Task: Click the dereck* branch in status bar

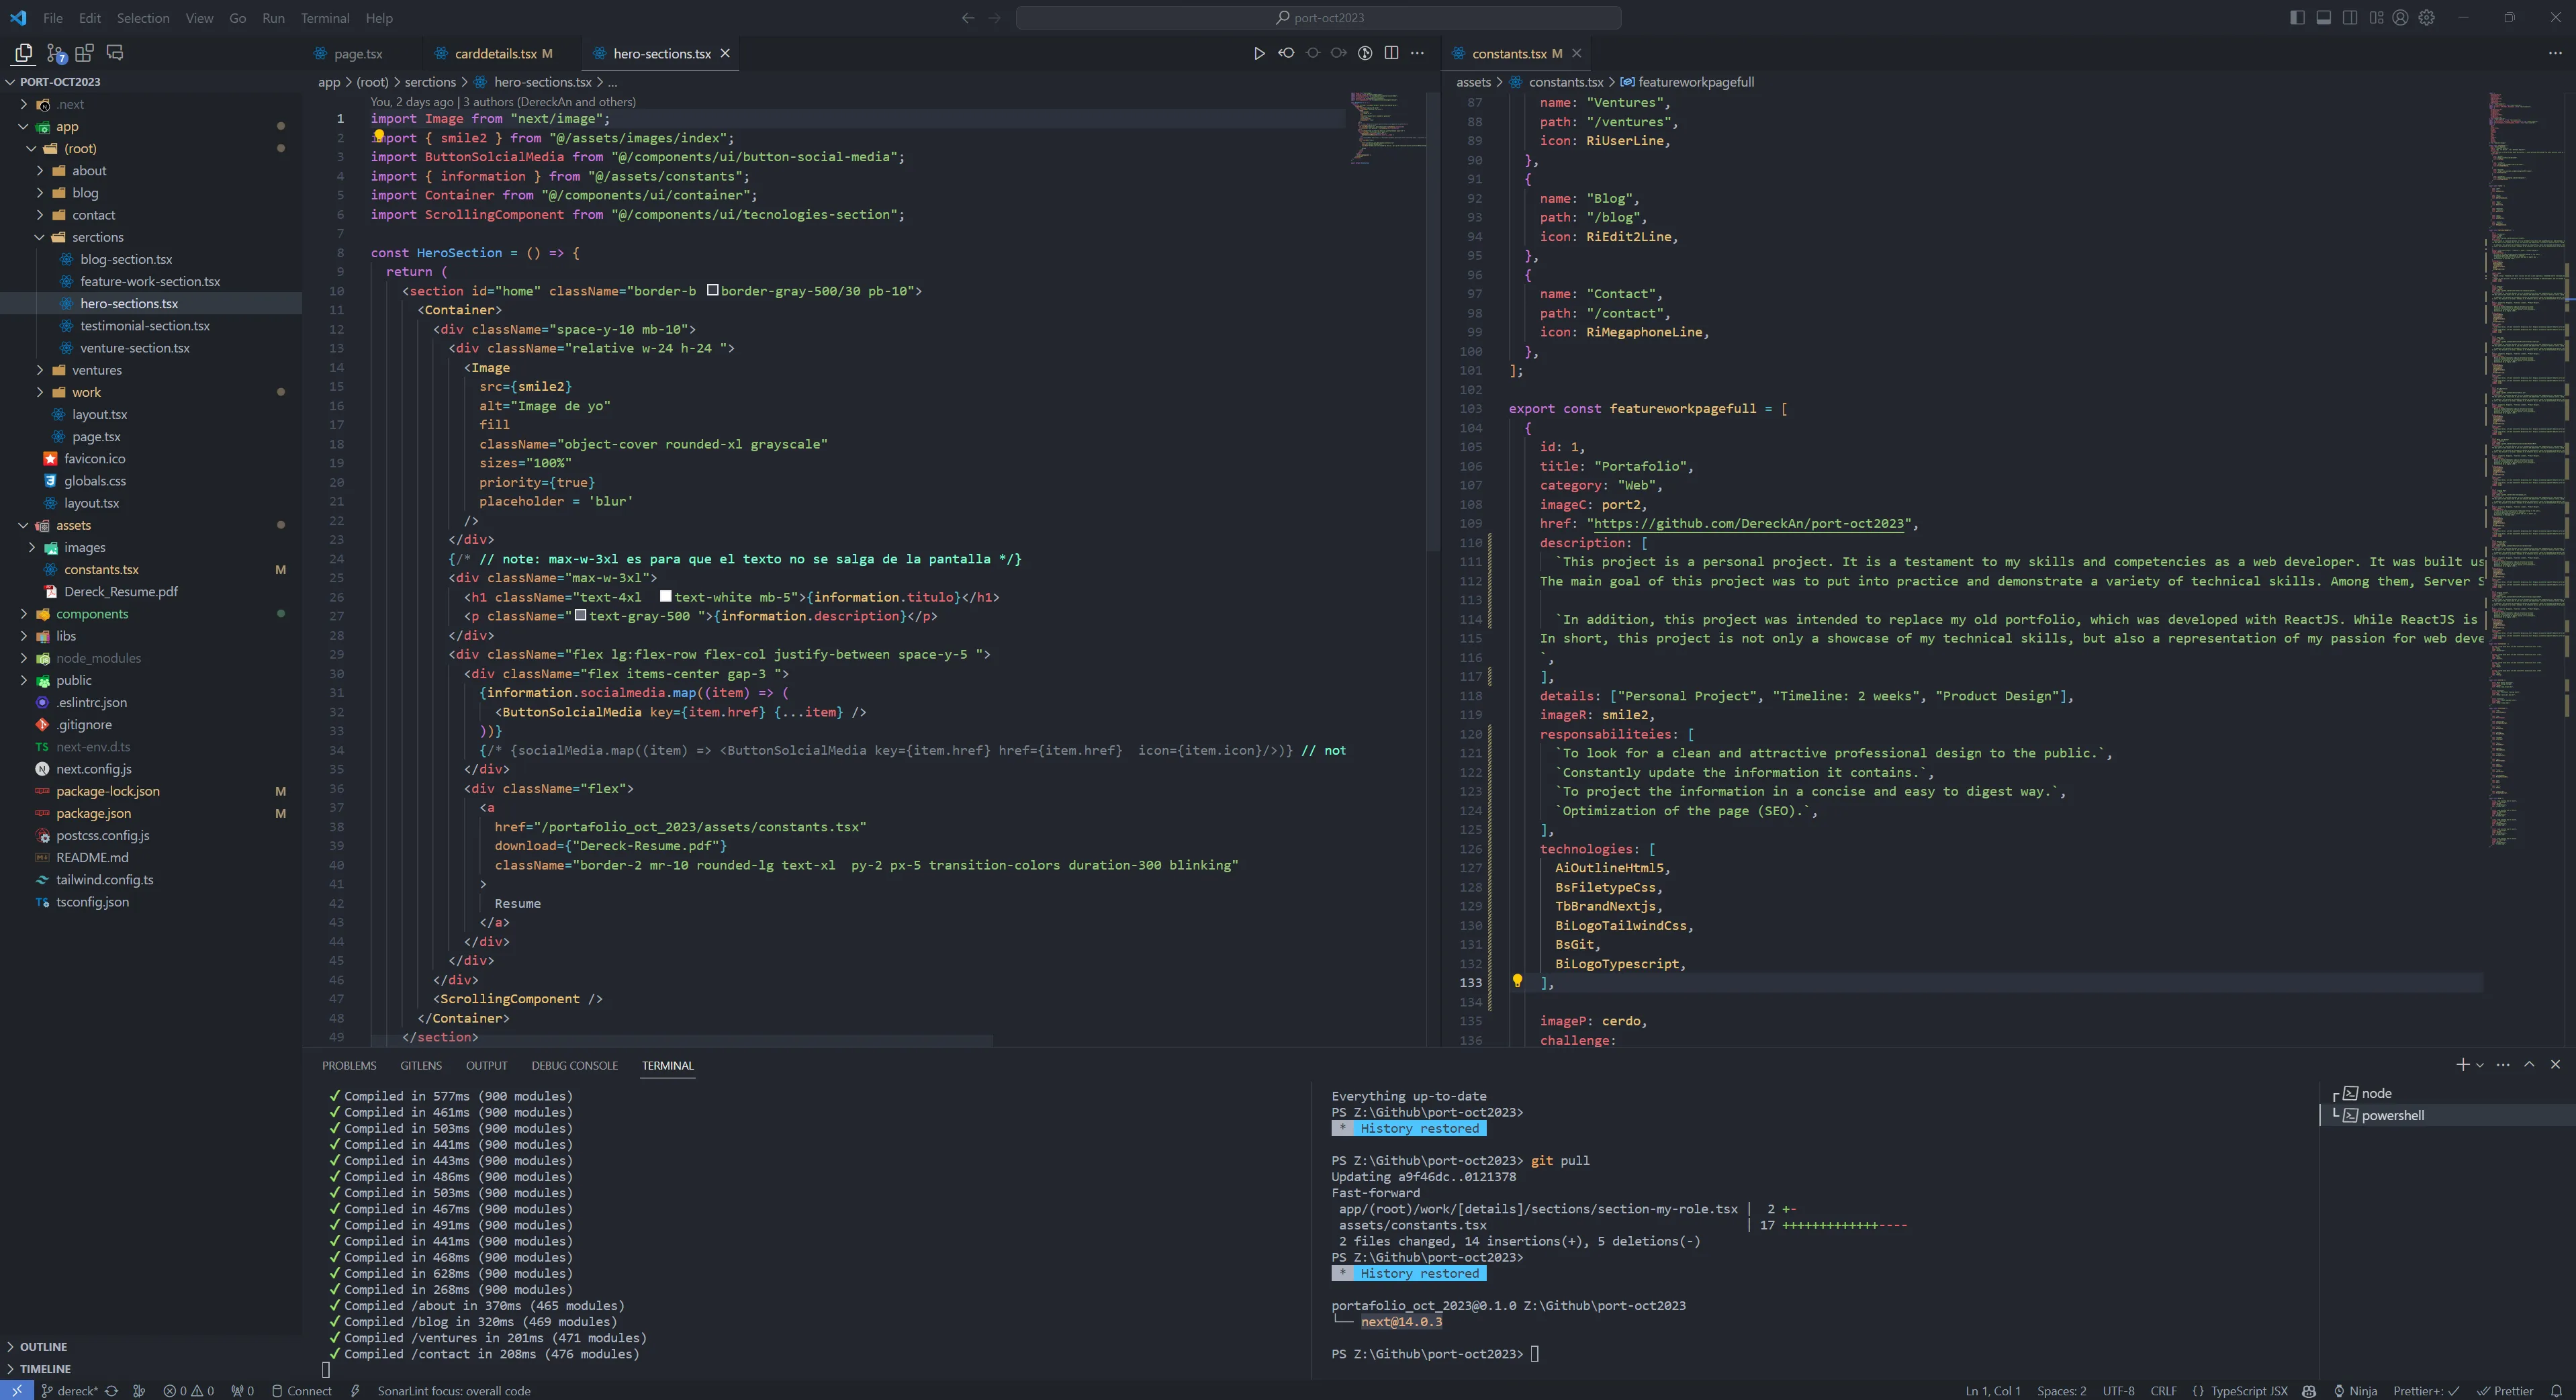Action: [x=69, y=1390]
